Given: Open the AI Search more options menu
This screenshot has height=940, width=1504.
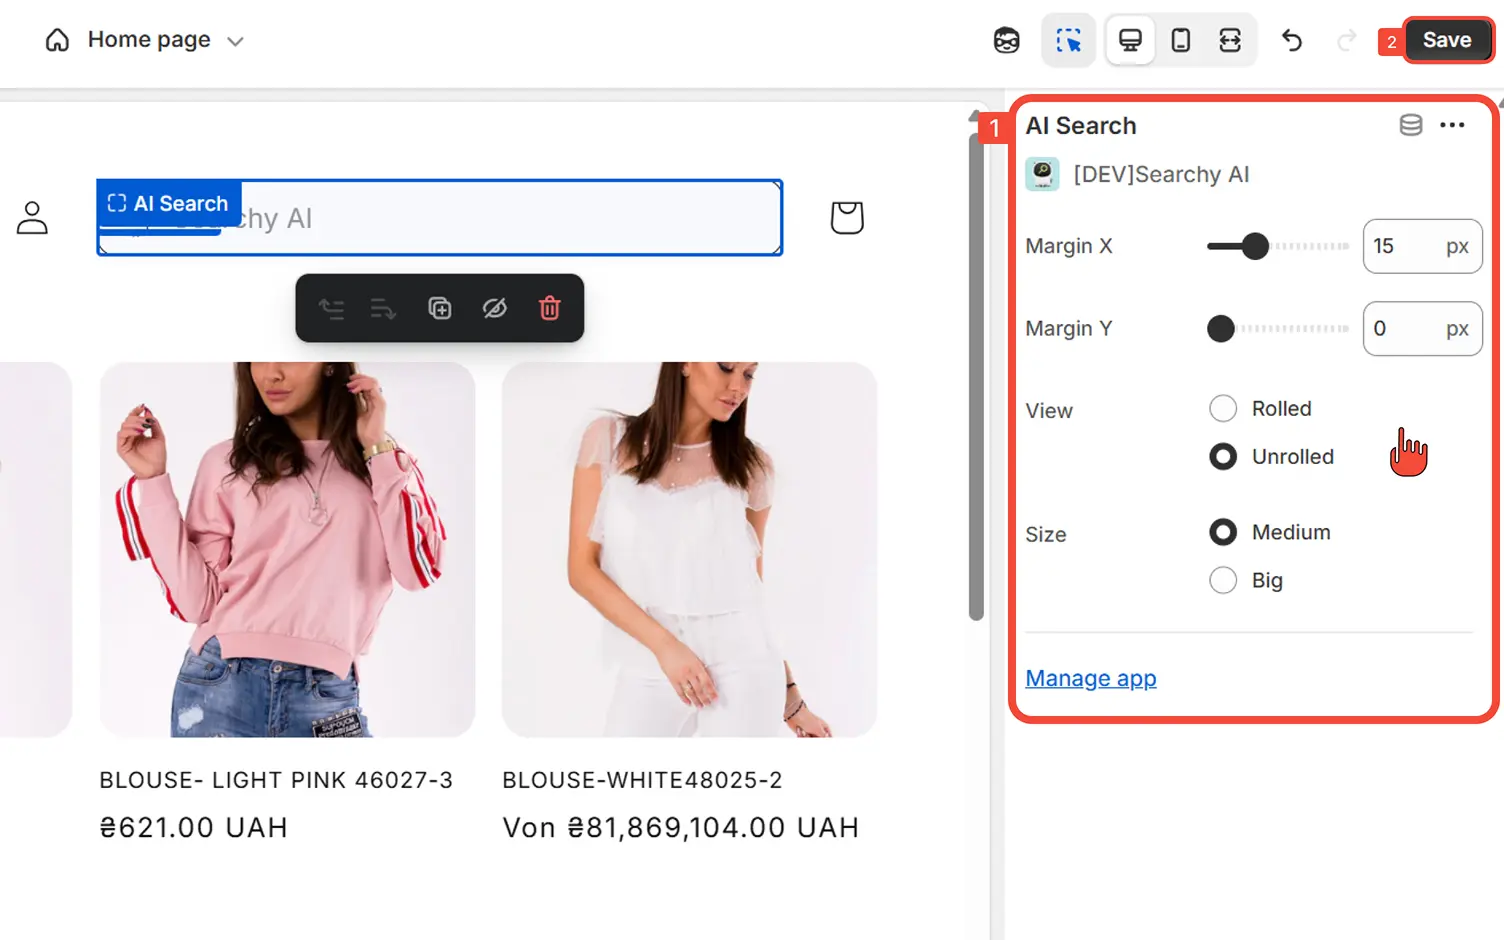Looking at the screenshot, I should (1452, 124).
